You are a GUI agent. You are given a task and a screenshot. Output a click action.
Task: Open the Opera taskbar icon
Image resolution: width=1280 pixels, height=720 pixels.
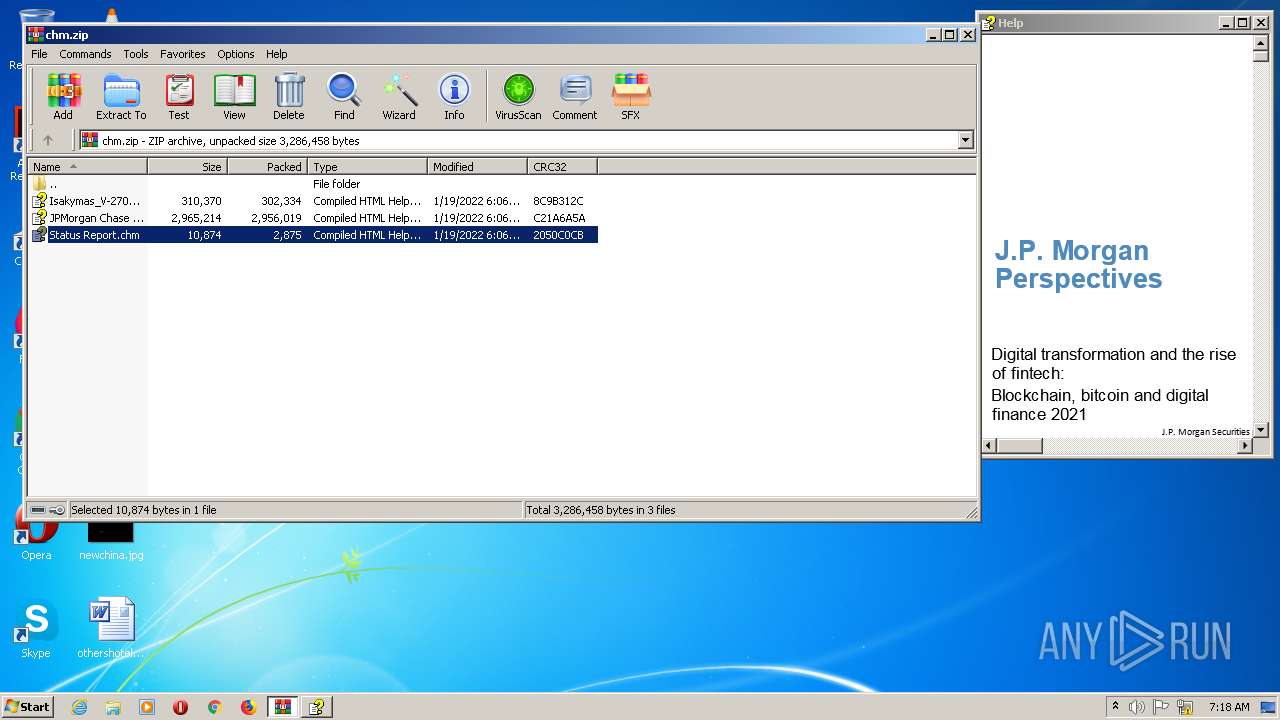(180, 707)
